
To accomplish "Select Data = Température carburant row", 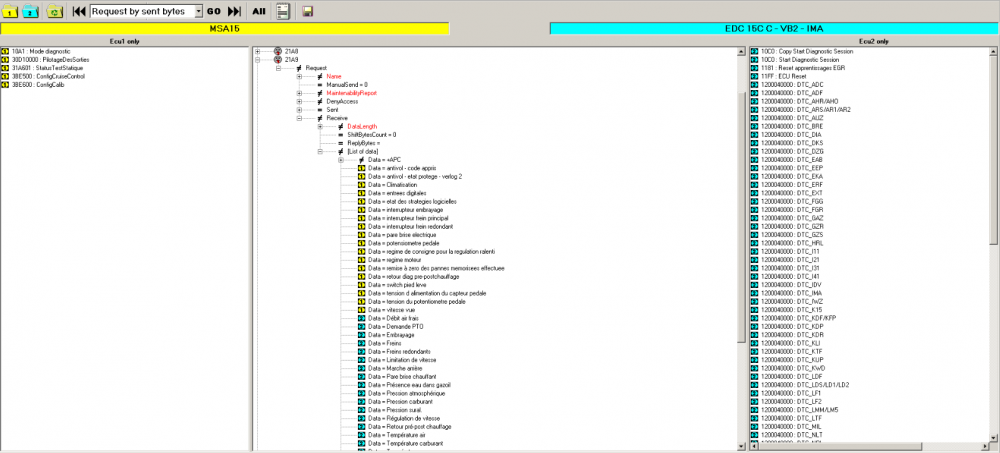I will [406, 443].
